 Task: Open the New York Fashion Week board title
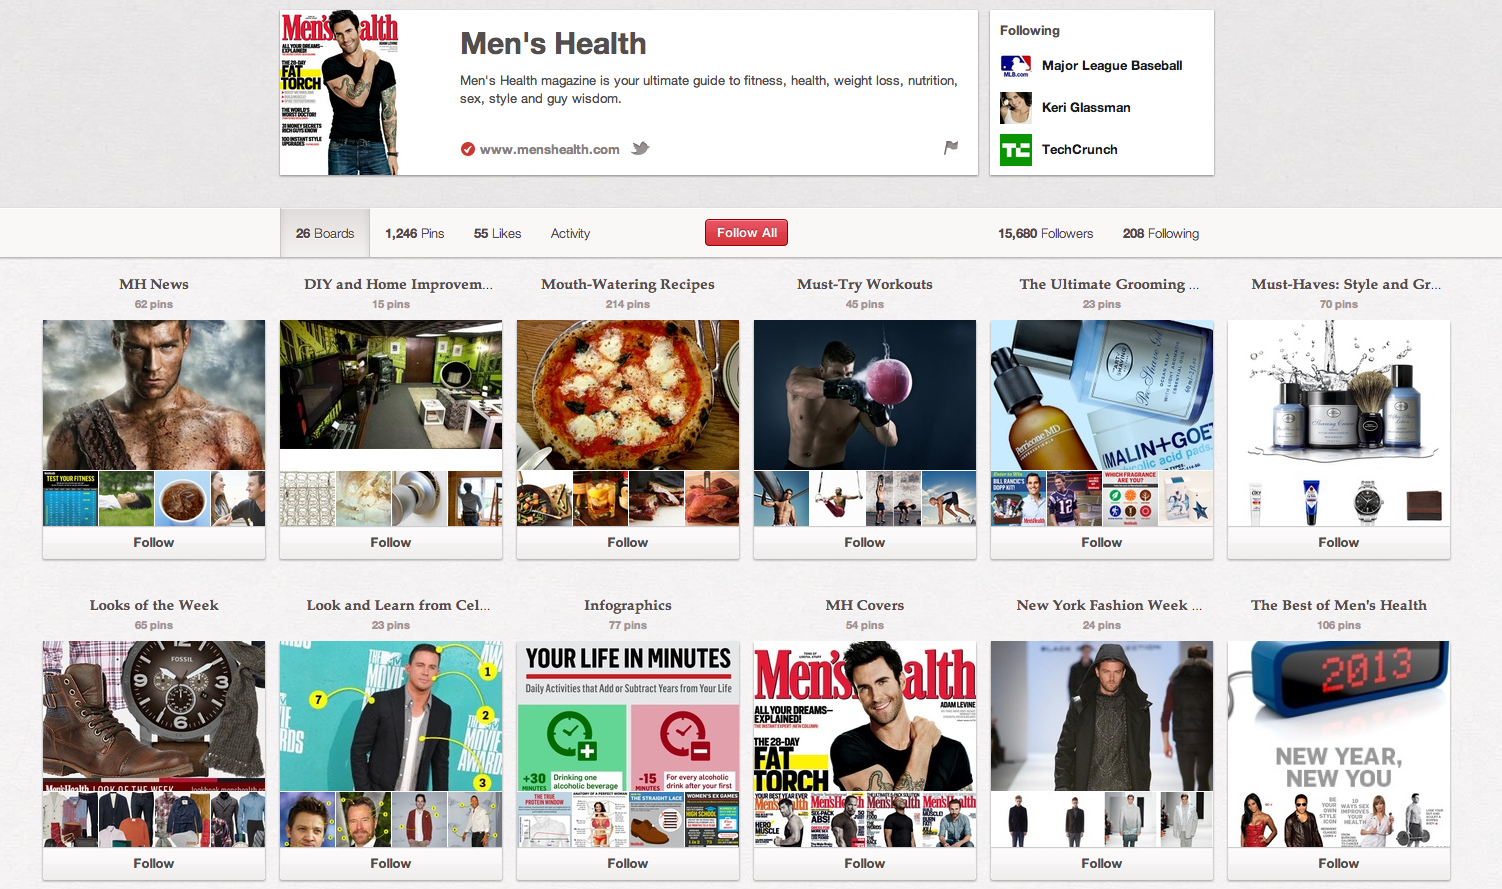point(1109,605)
